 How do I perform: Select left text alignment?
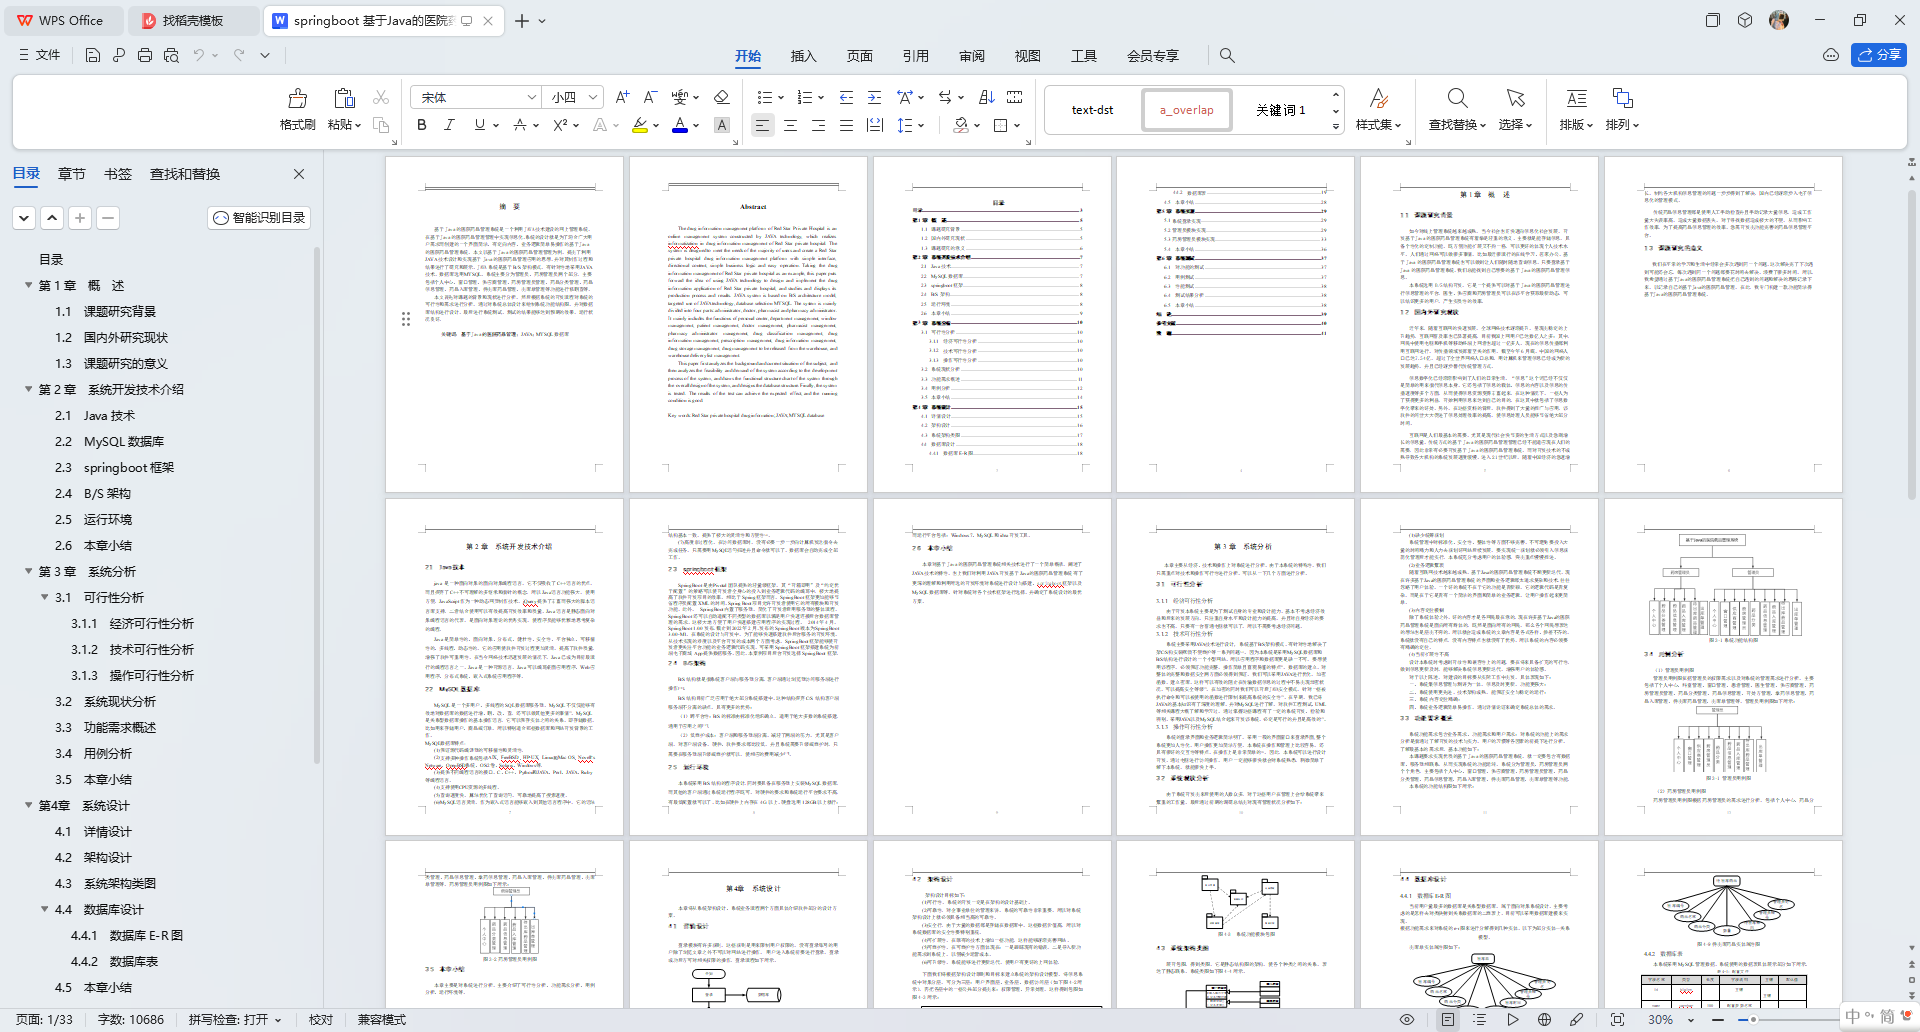point(762,125)
